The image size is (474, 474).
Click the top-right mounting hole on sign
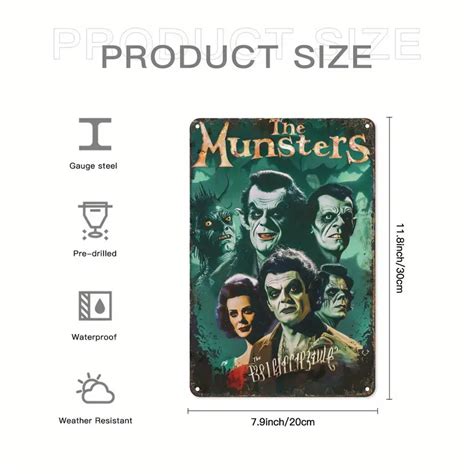tap(367, 126)
